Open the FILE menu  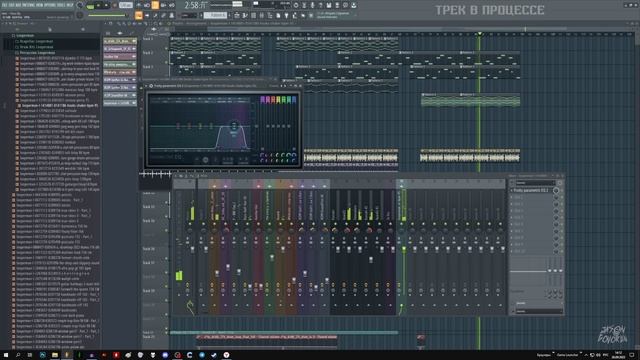[4, 5]
